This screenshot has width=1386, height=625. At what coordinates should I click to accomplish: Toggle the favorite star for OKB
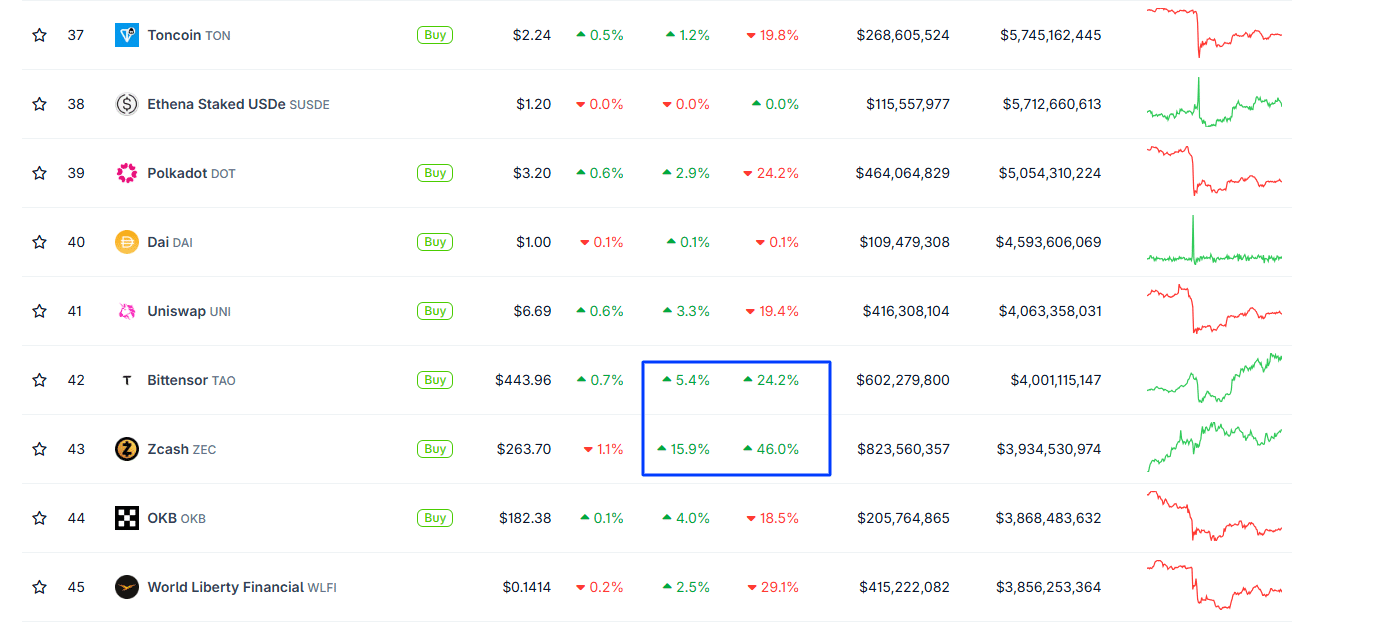coord(39,518)
